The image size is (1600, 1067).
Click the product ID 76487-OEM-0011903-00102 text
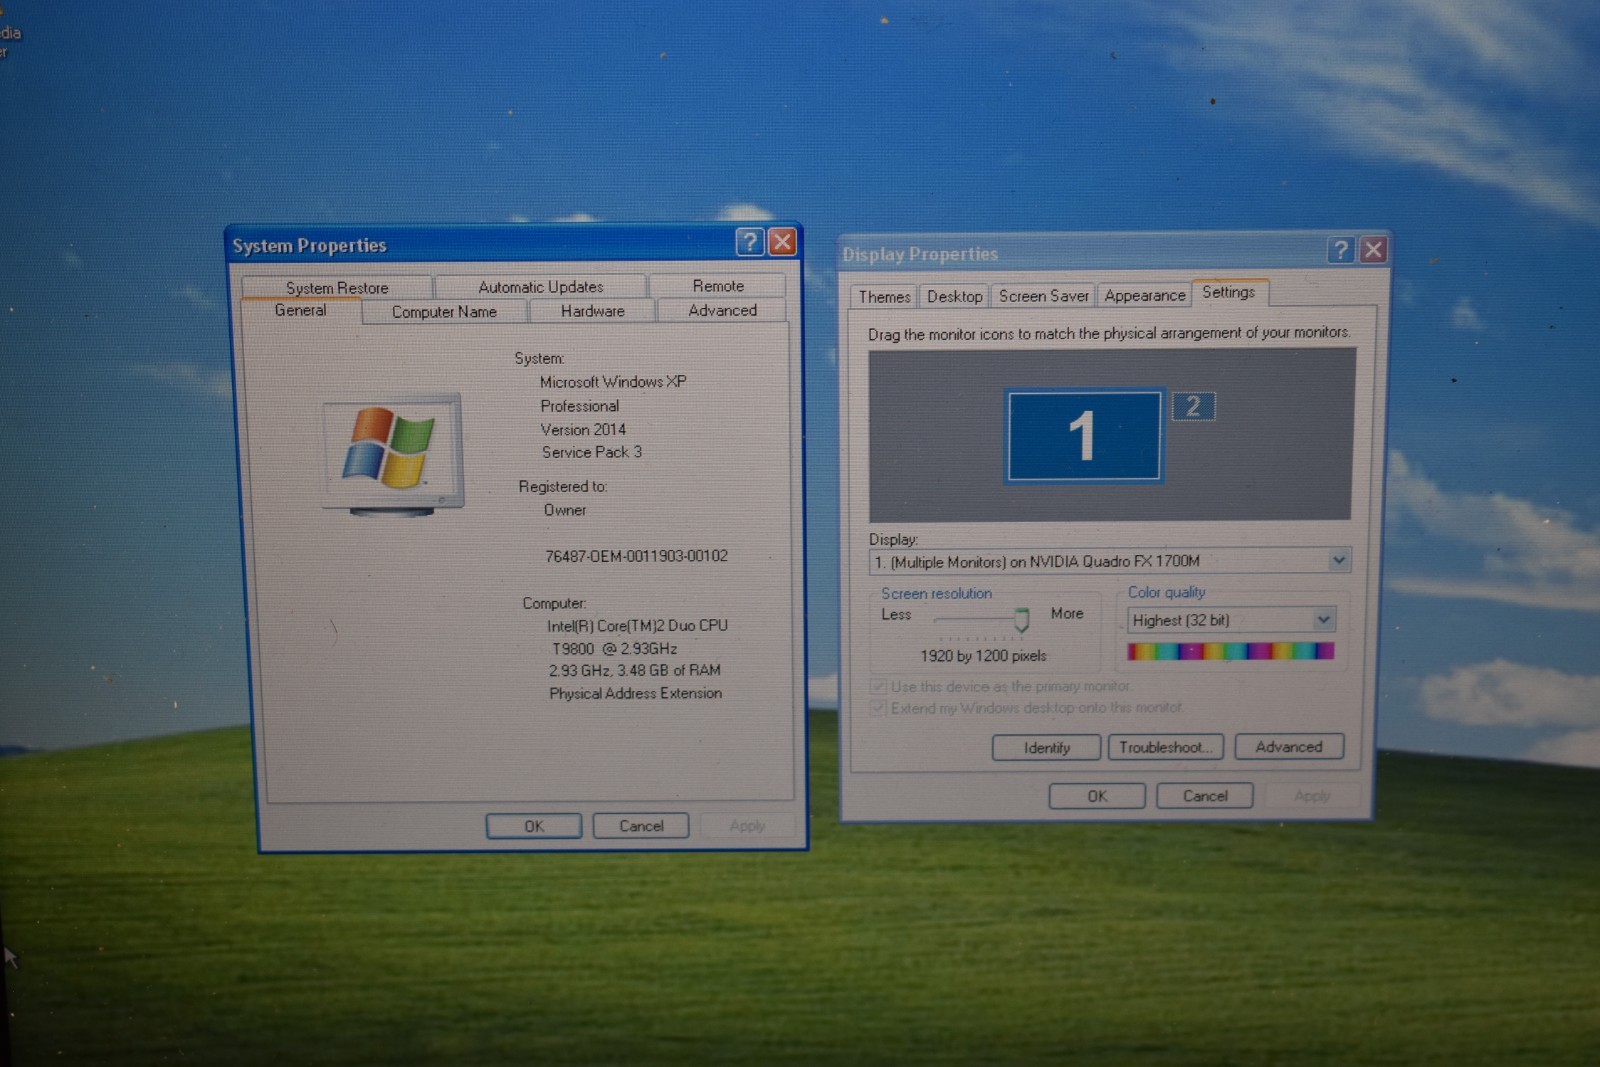pyautogui.click(x=636, y=556)
